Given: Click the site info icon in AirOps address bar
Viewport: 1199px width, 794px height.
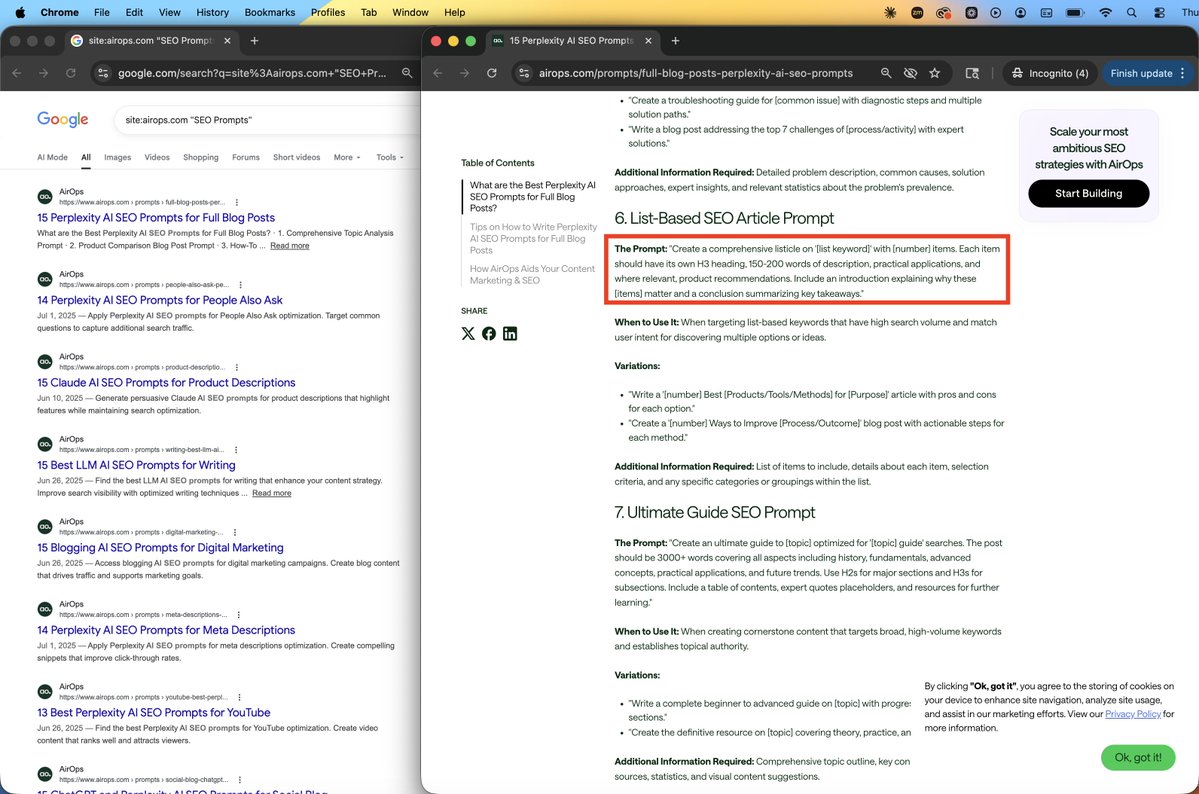Looking at the screenshot, I should click(524, 73).
